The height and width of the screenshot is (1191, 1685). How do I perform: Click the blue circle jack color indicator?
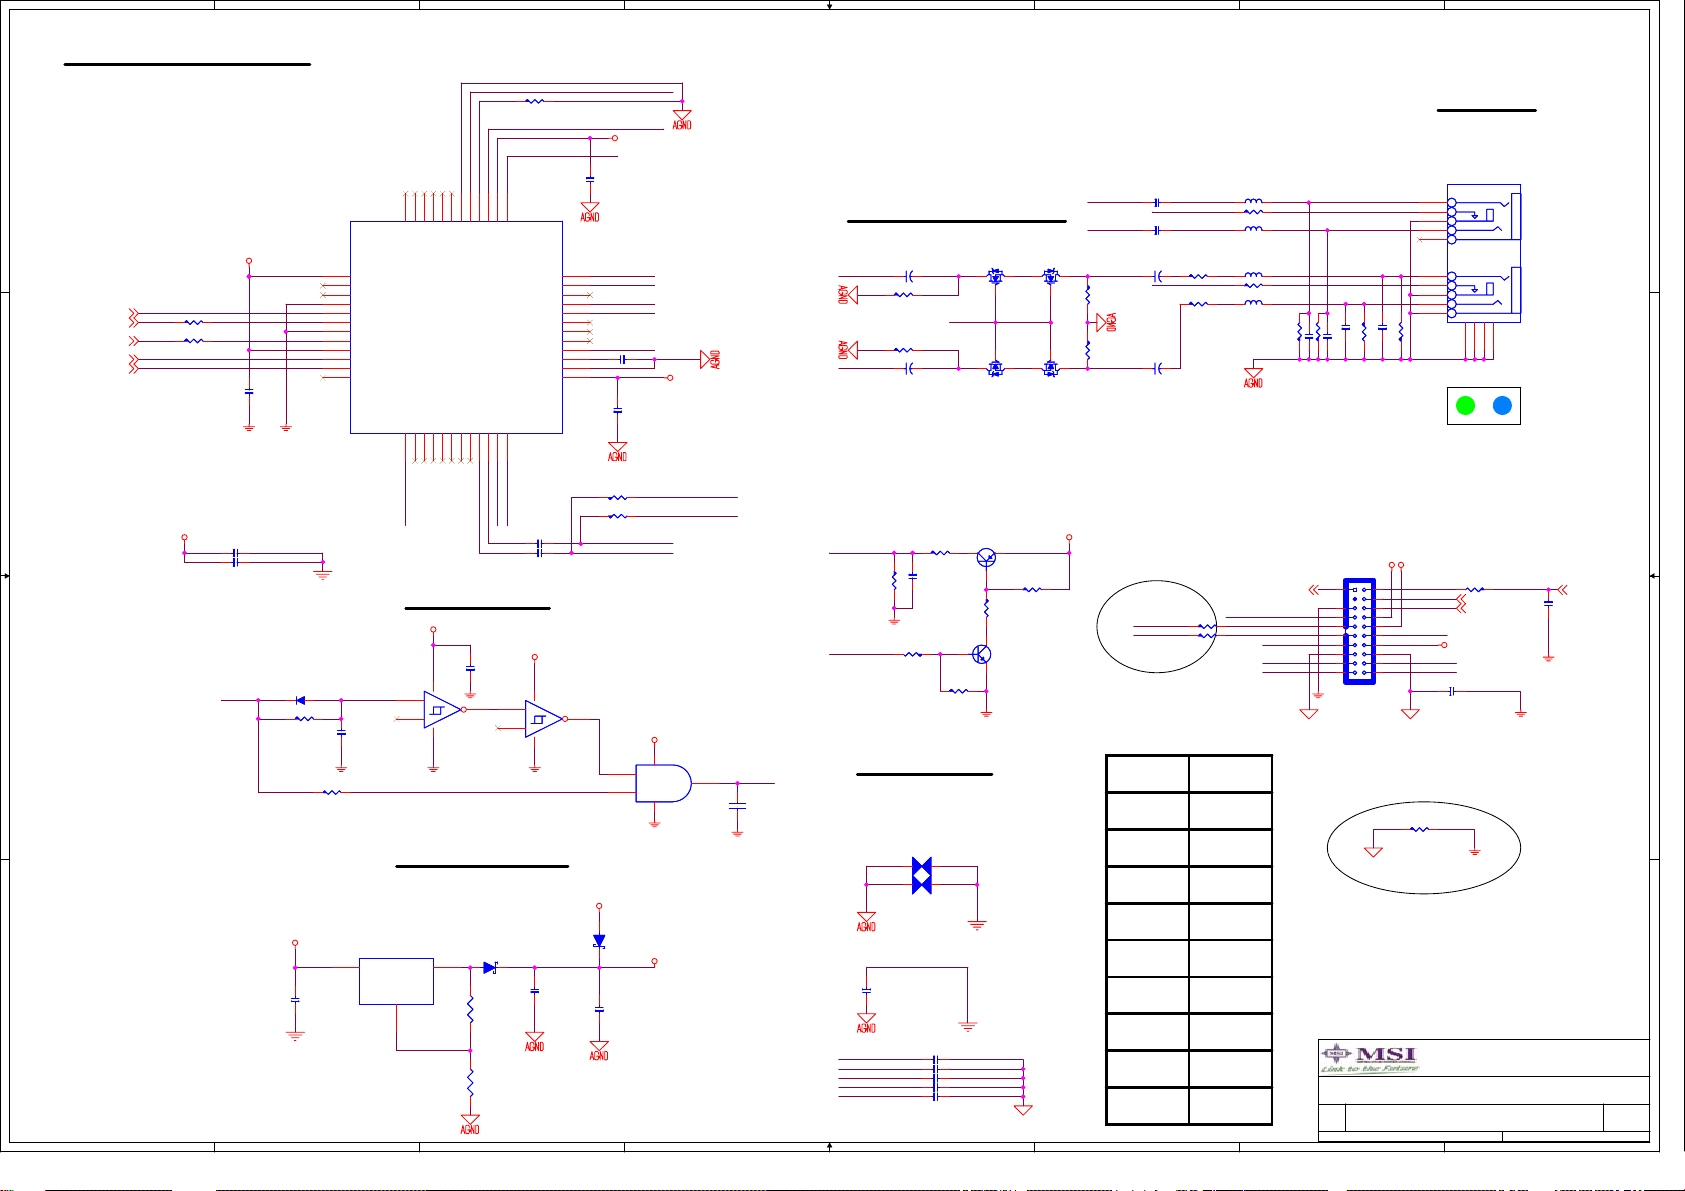point(1502,405)
